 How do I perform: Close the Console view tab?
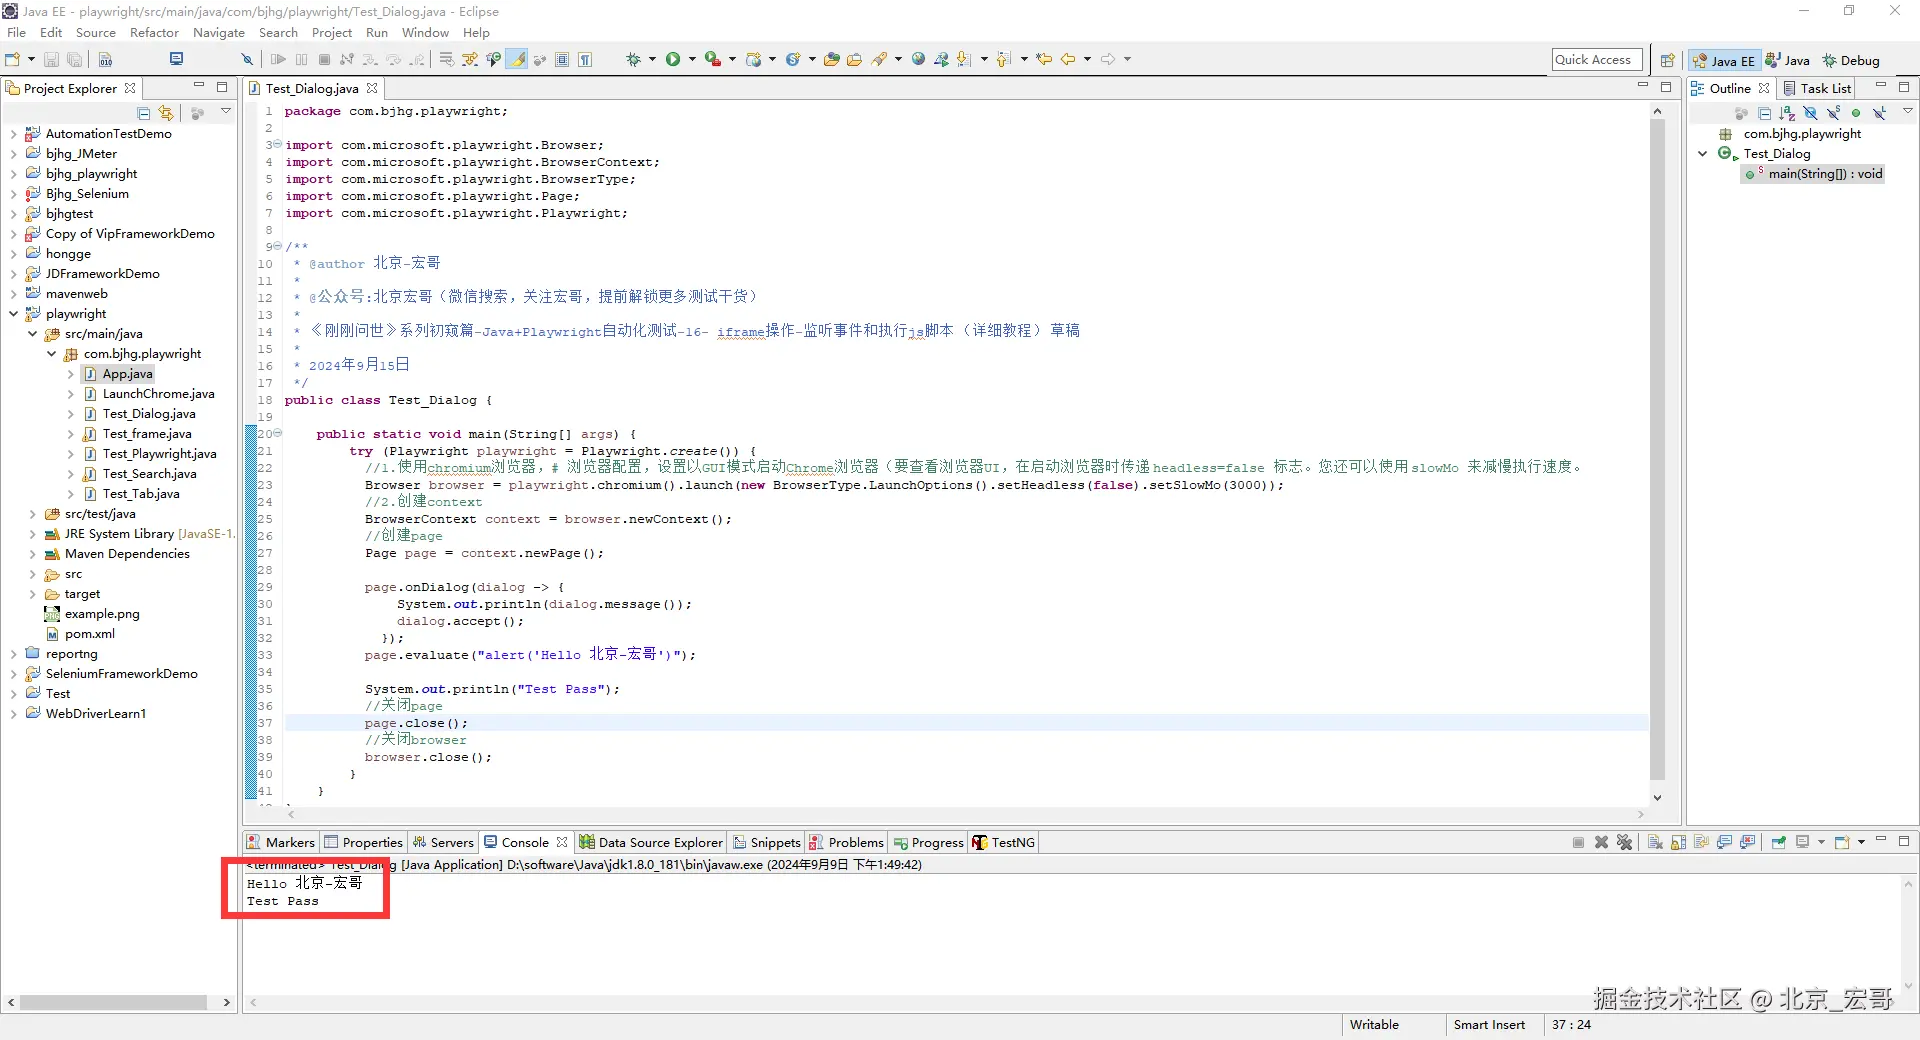pyautogui.click(x=562, y=842)
